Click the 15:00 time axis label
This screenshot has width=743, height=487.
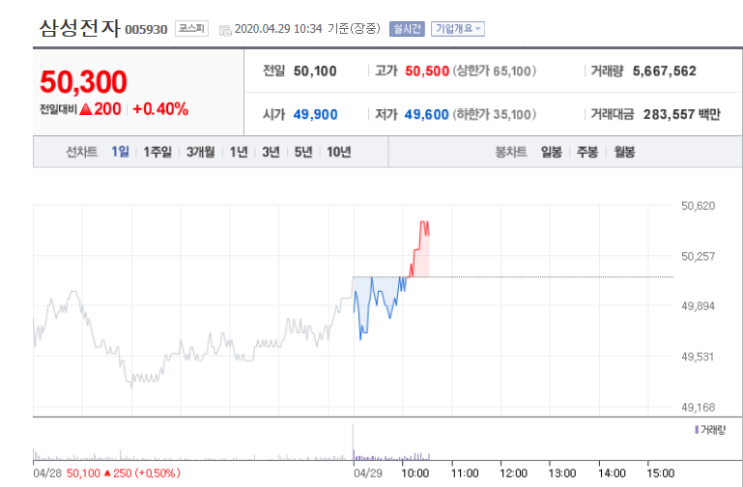661,473
